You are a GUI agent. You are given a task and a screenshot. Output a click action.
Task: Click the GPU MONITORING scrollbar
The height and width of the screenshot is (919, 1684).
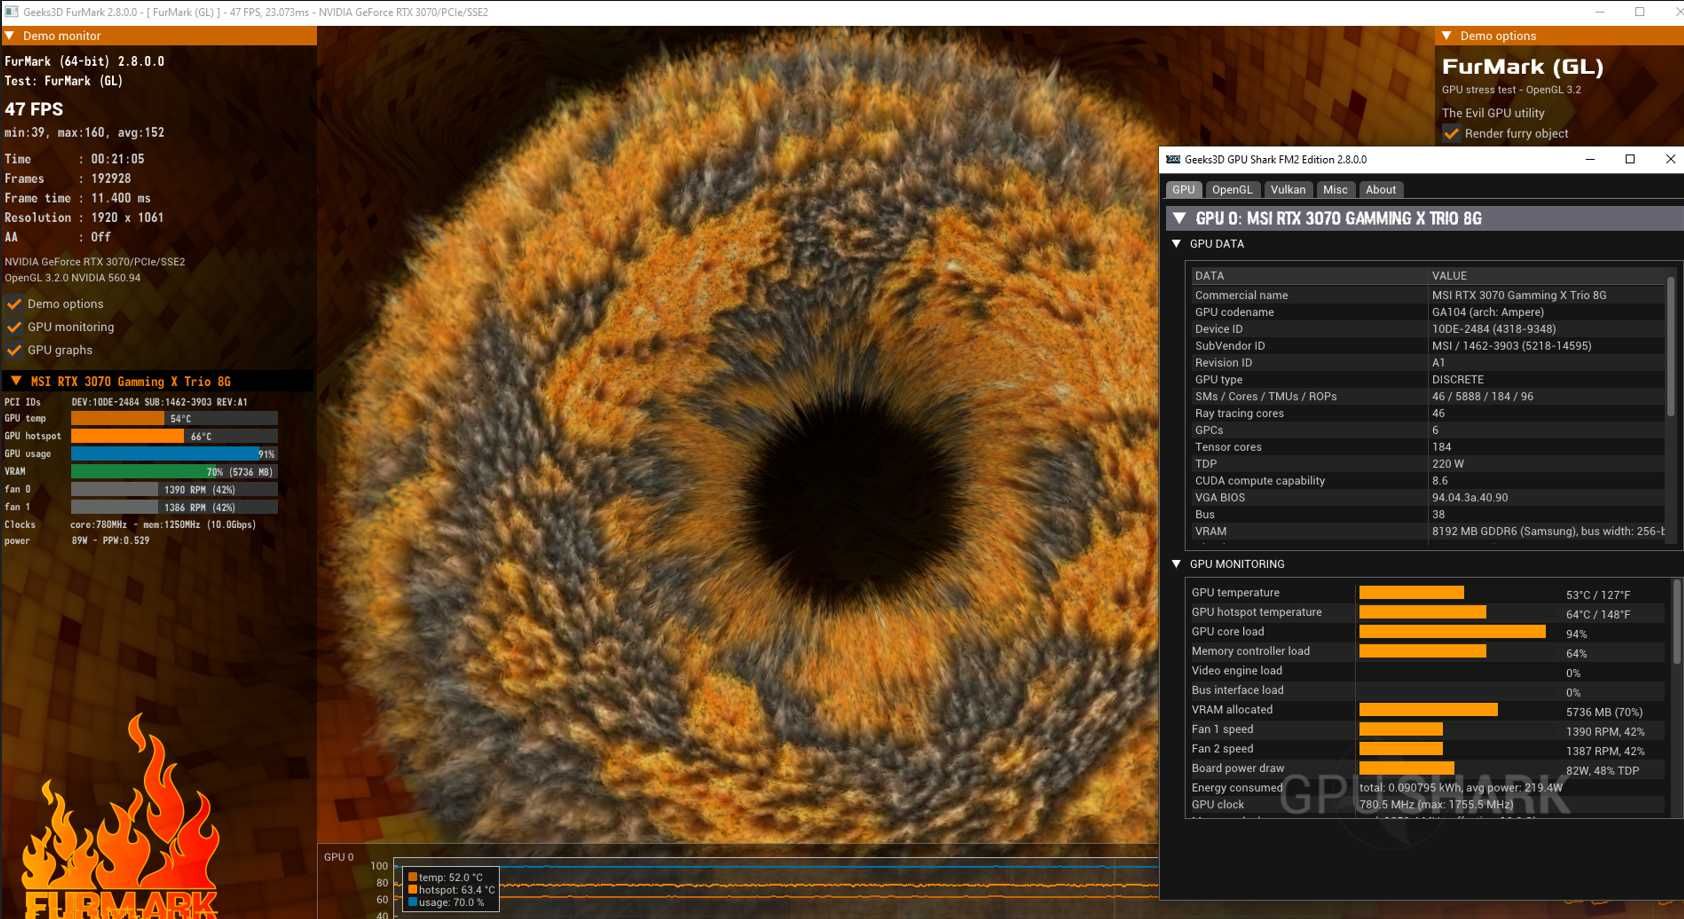pyautogui.click(x=1677, y=620)
